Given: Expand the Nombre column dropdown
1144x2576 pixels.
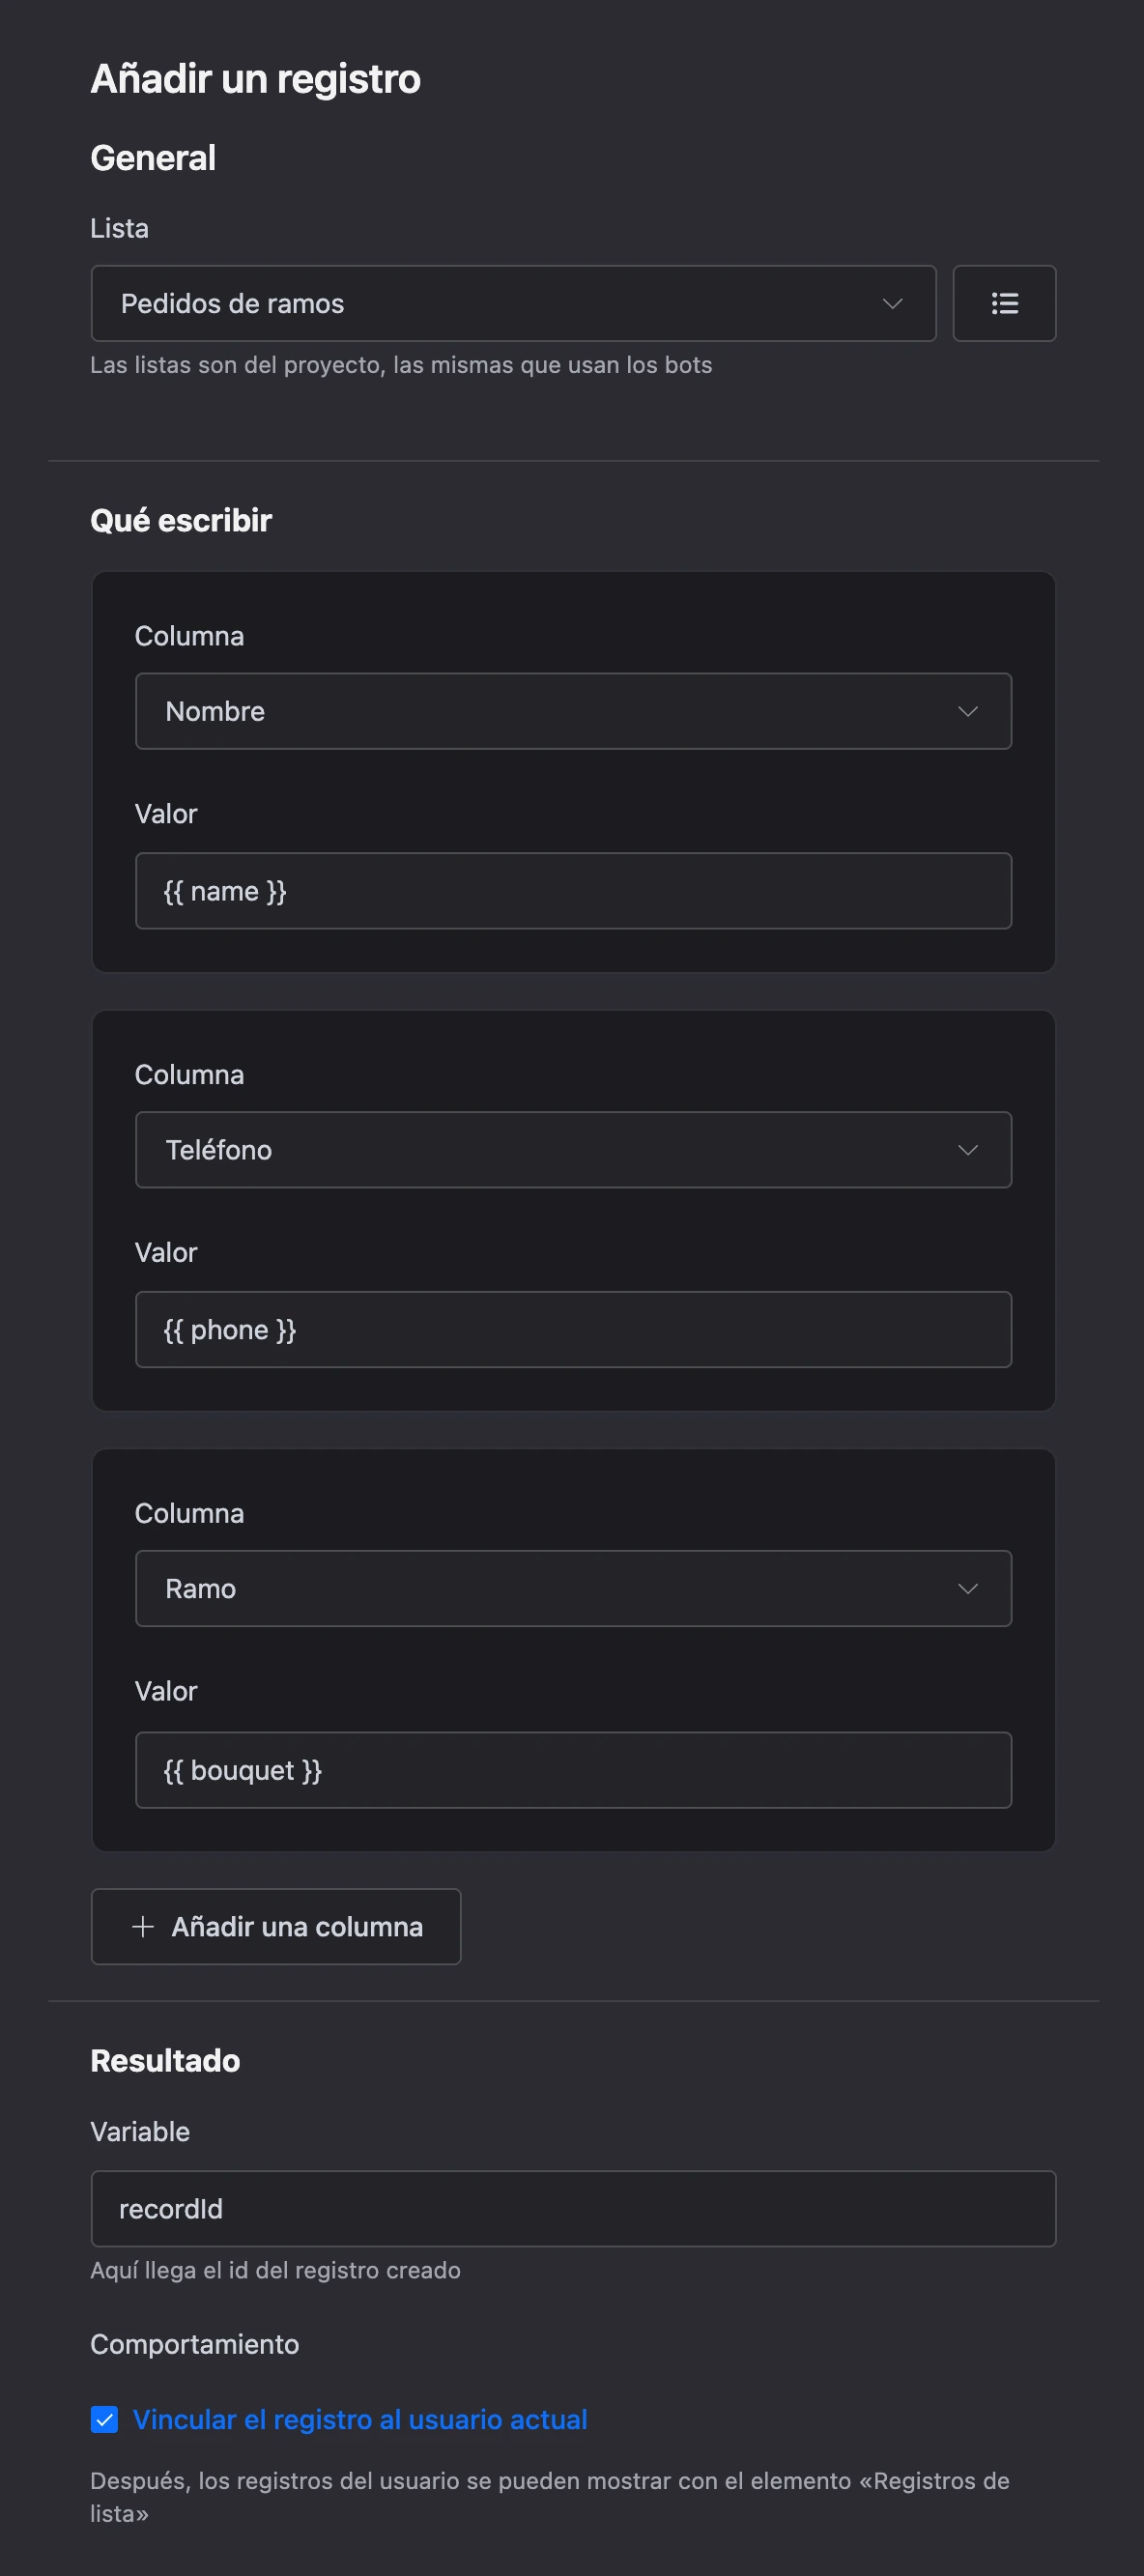Looking at the screenshot, I should [x=573, y=711].
